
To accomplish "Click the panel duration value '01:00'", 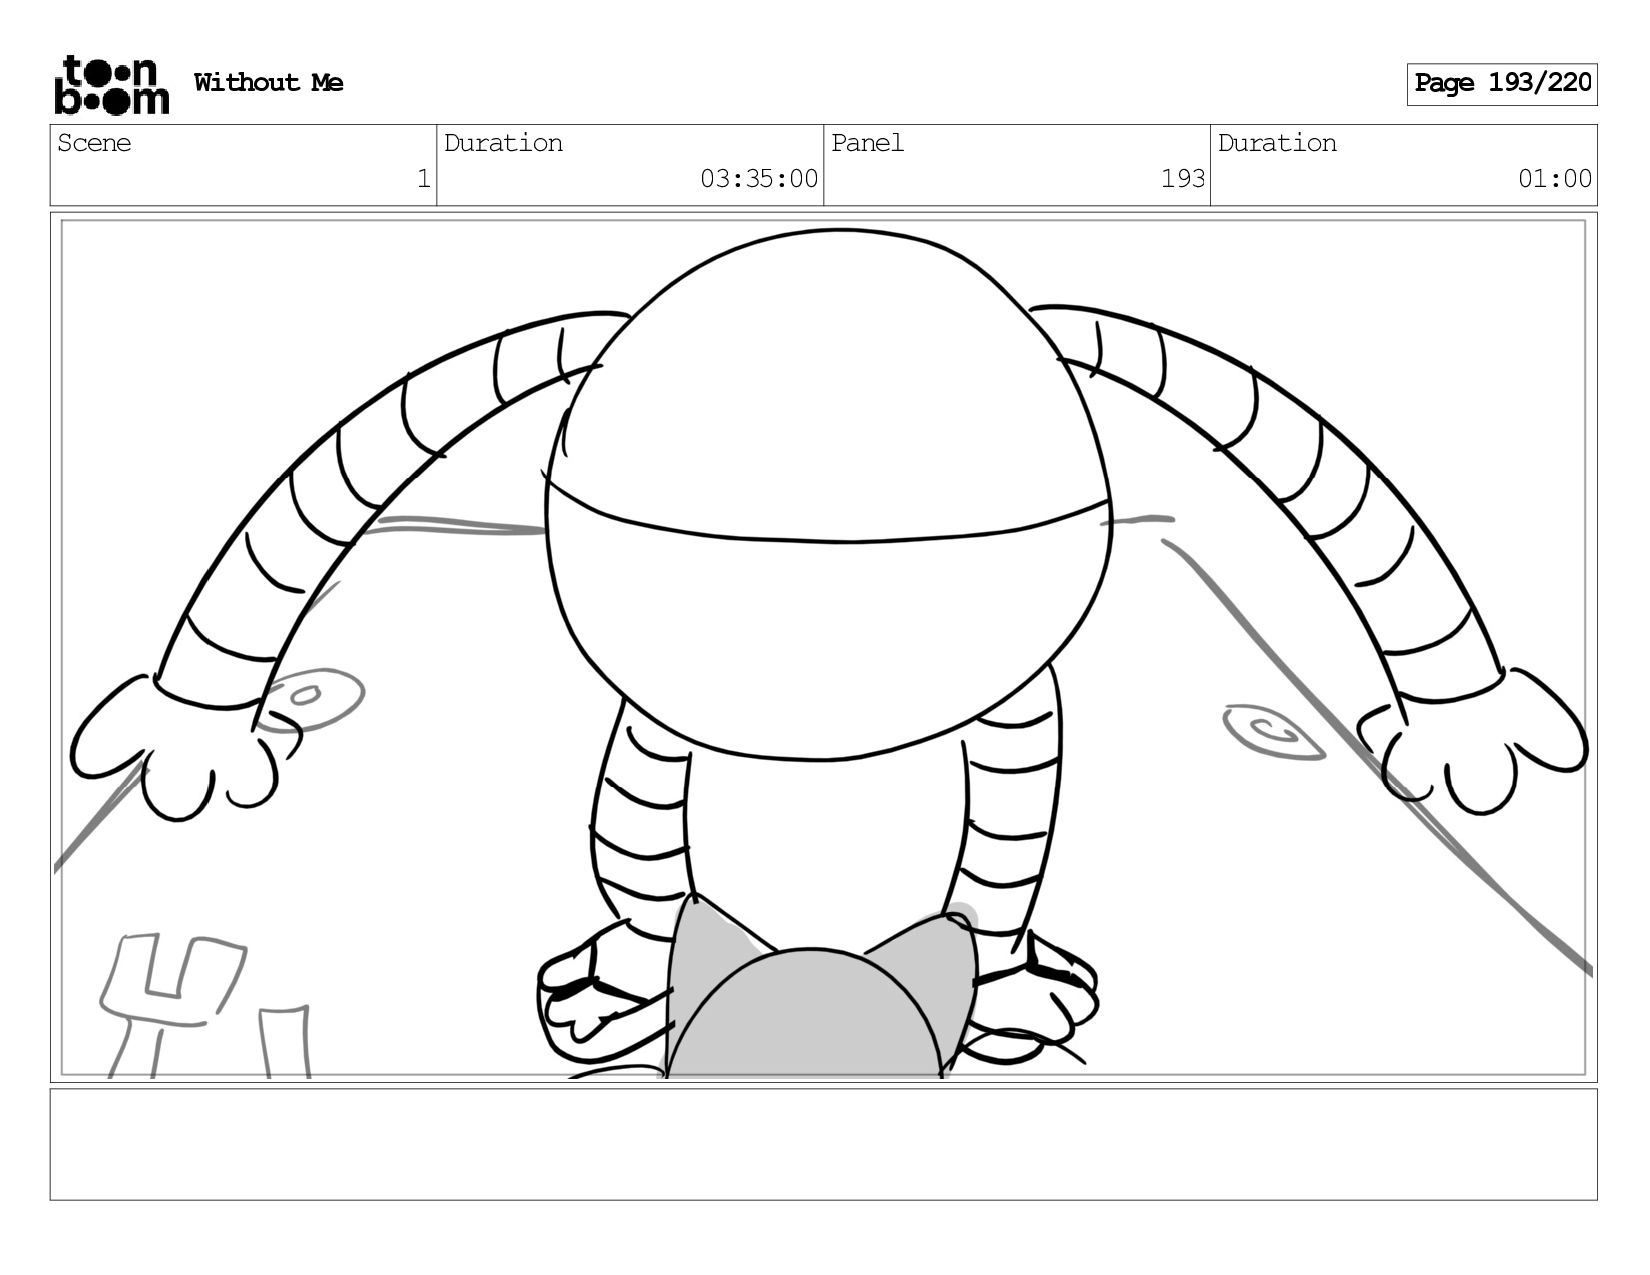I will [1555, 179].
